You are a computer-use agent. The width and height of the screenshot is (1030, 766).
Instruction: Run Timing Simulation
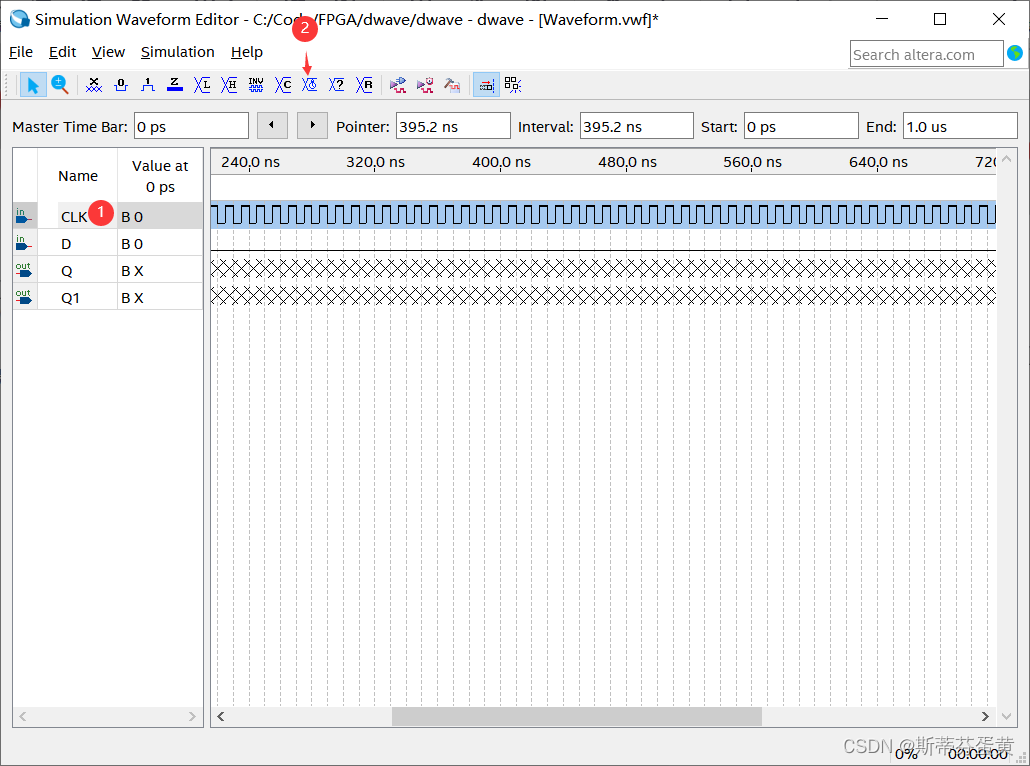[x=425, y=85]
